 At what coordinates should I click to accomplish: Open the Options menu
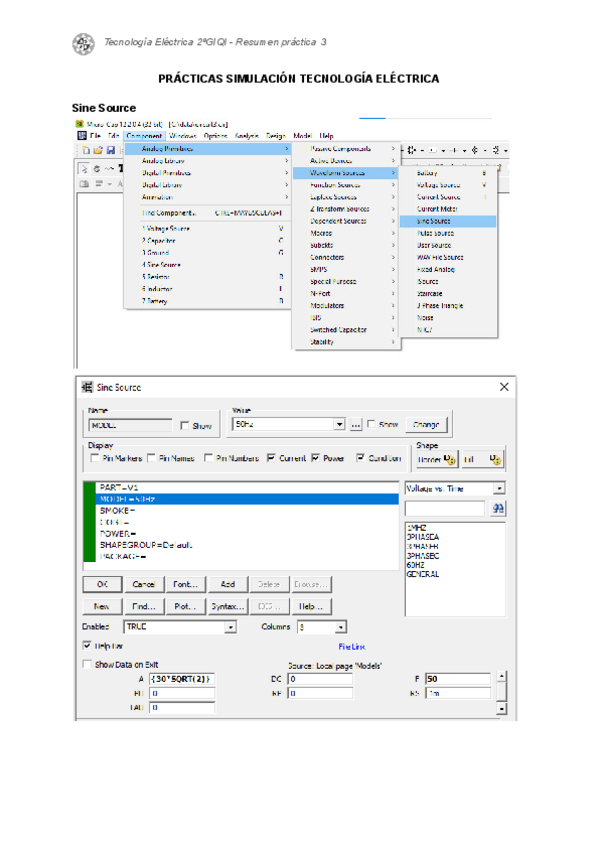(215, 136)
